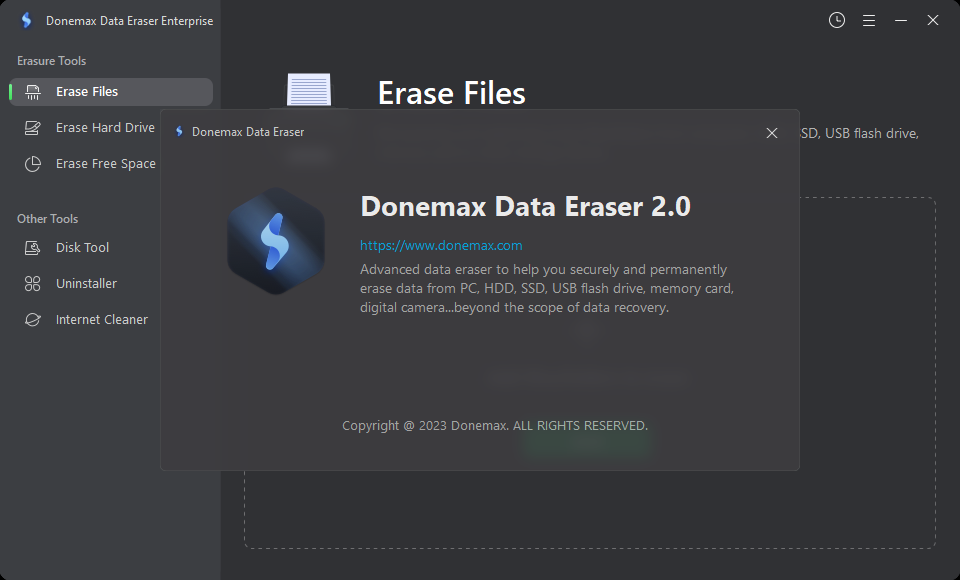Click the 'Erase Files' page heading
This screenshot has height=580, width=960.
point(452,93)
